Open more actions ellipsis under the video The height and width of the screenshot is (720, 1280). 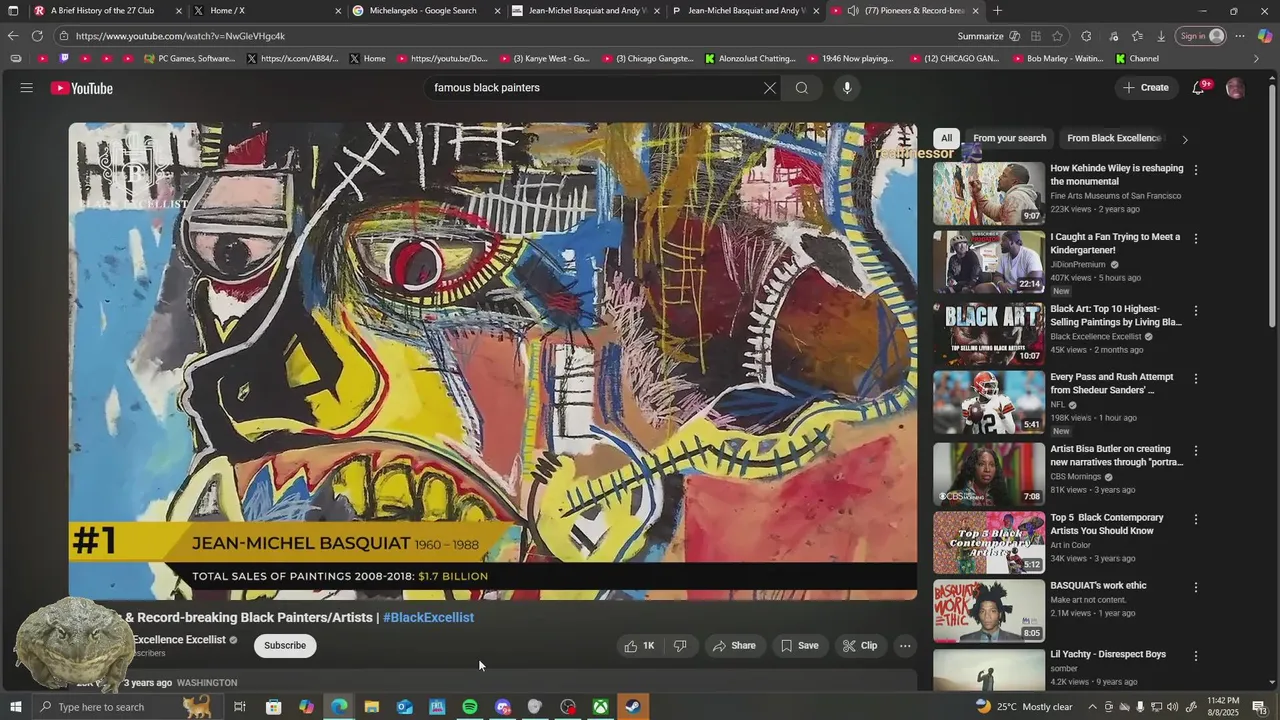(905, 646)
